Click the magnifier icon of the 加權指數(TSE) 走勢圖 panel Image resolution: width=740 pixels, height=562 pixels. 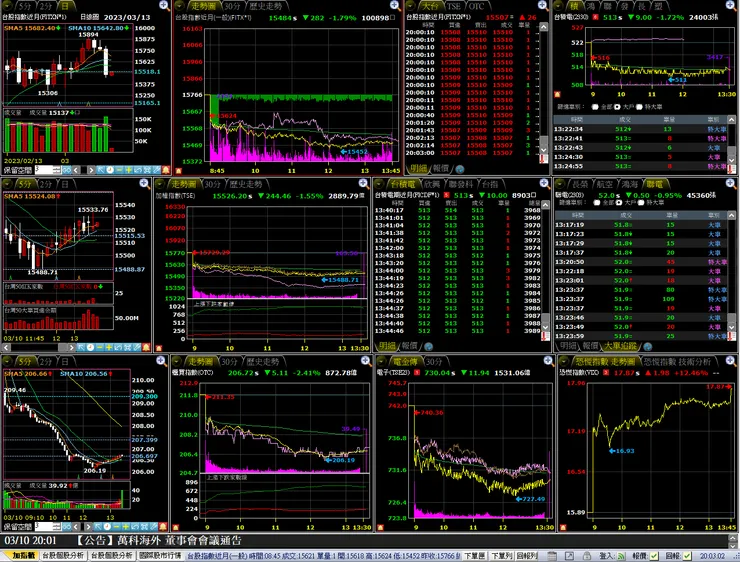point(363,183)
